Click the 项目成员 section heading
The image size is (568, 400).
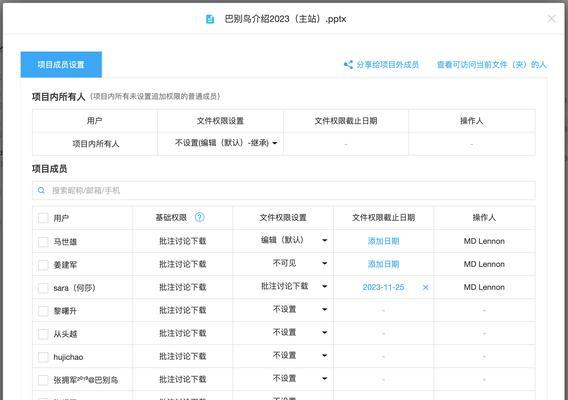point(50,169)
